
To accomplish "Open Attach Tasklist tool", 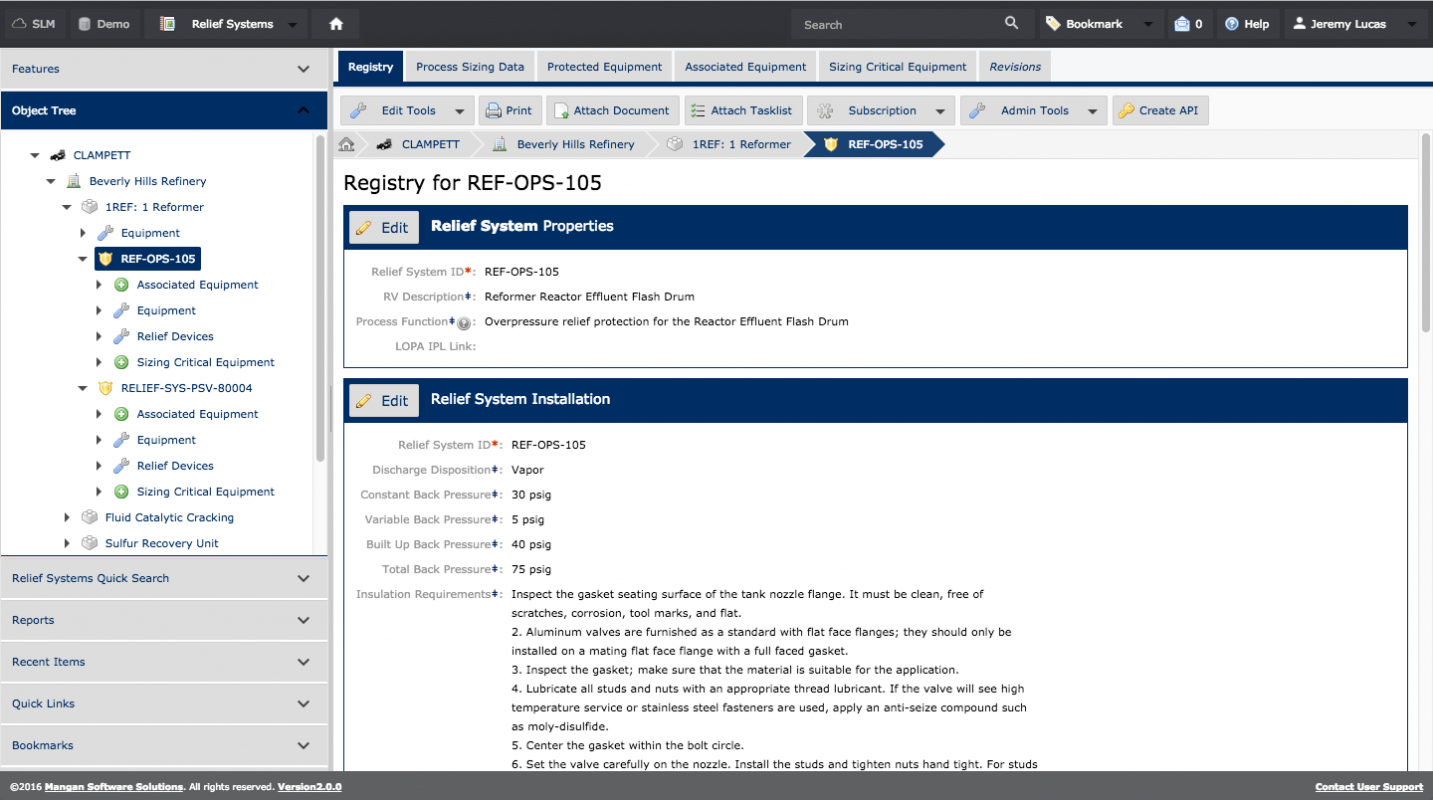I will 743,111.
